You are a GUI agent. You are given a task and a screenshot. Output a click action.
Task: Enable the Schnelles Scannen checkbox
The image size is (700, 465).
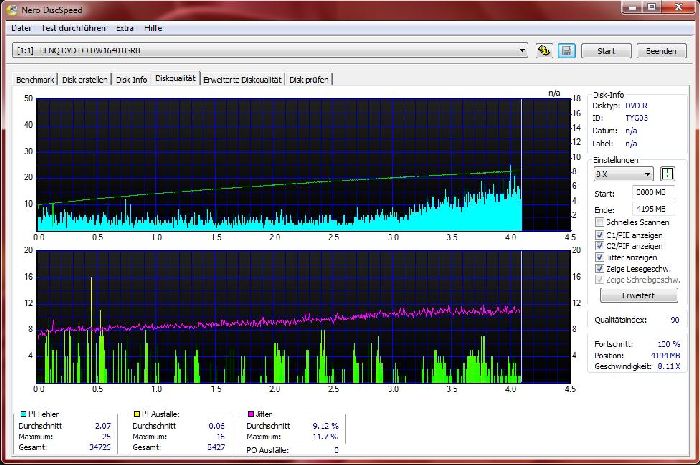point(600,222)
